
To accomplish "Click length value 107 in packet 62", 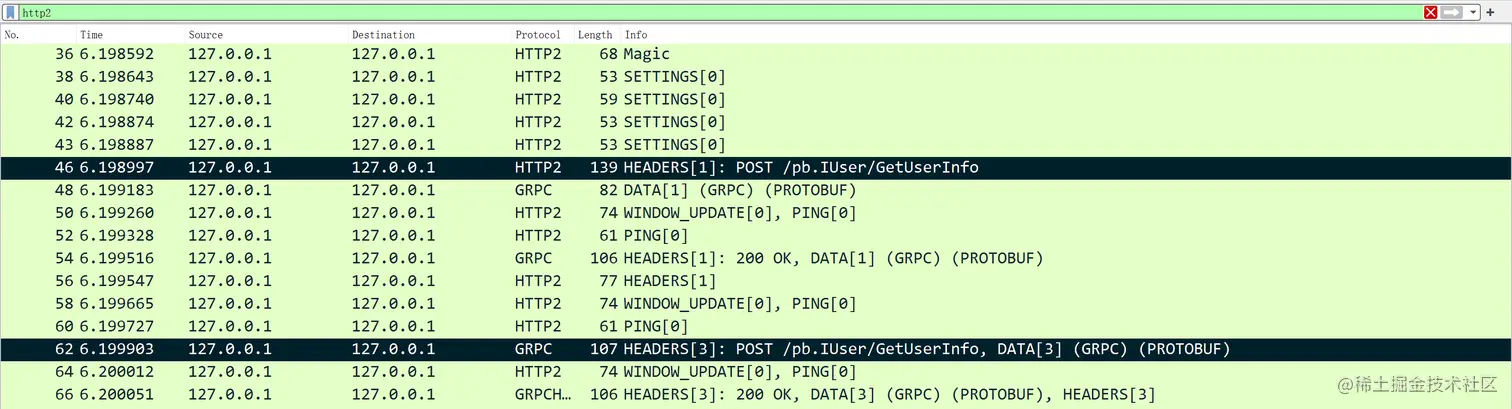I will click(x=604, y=349).
